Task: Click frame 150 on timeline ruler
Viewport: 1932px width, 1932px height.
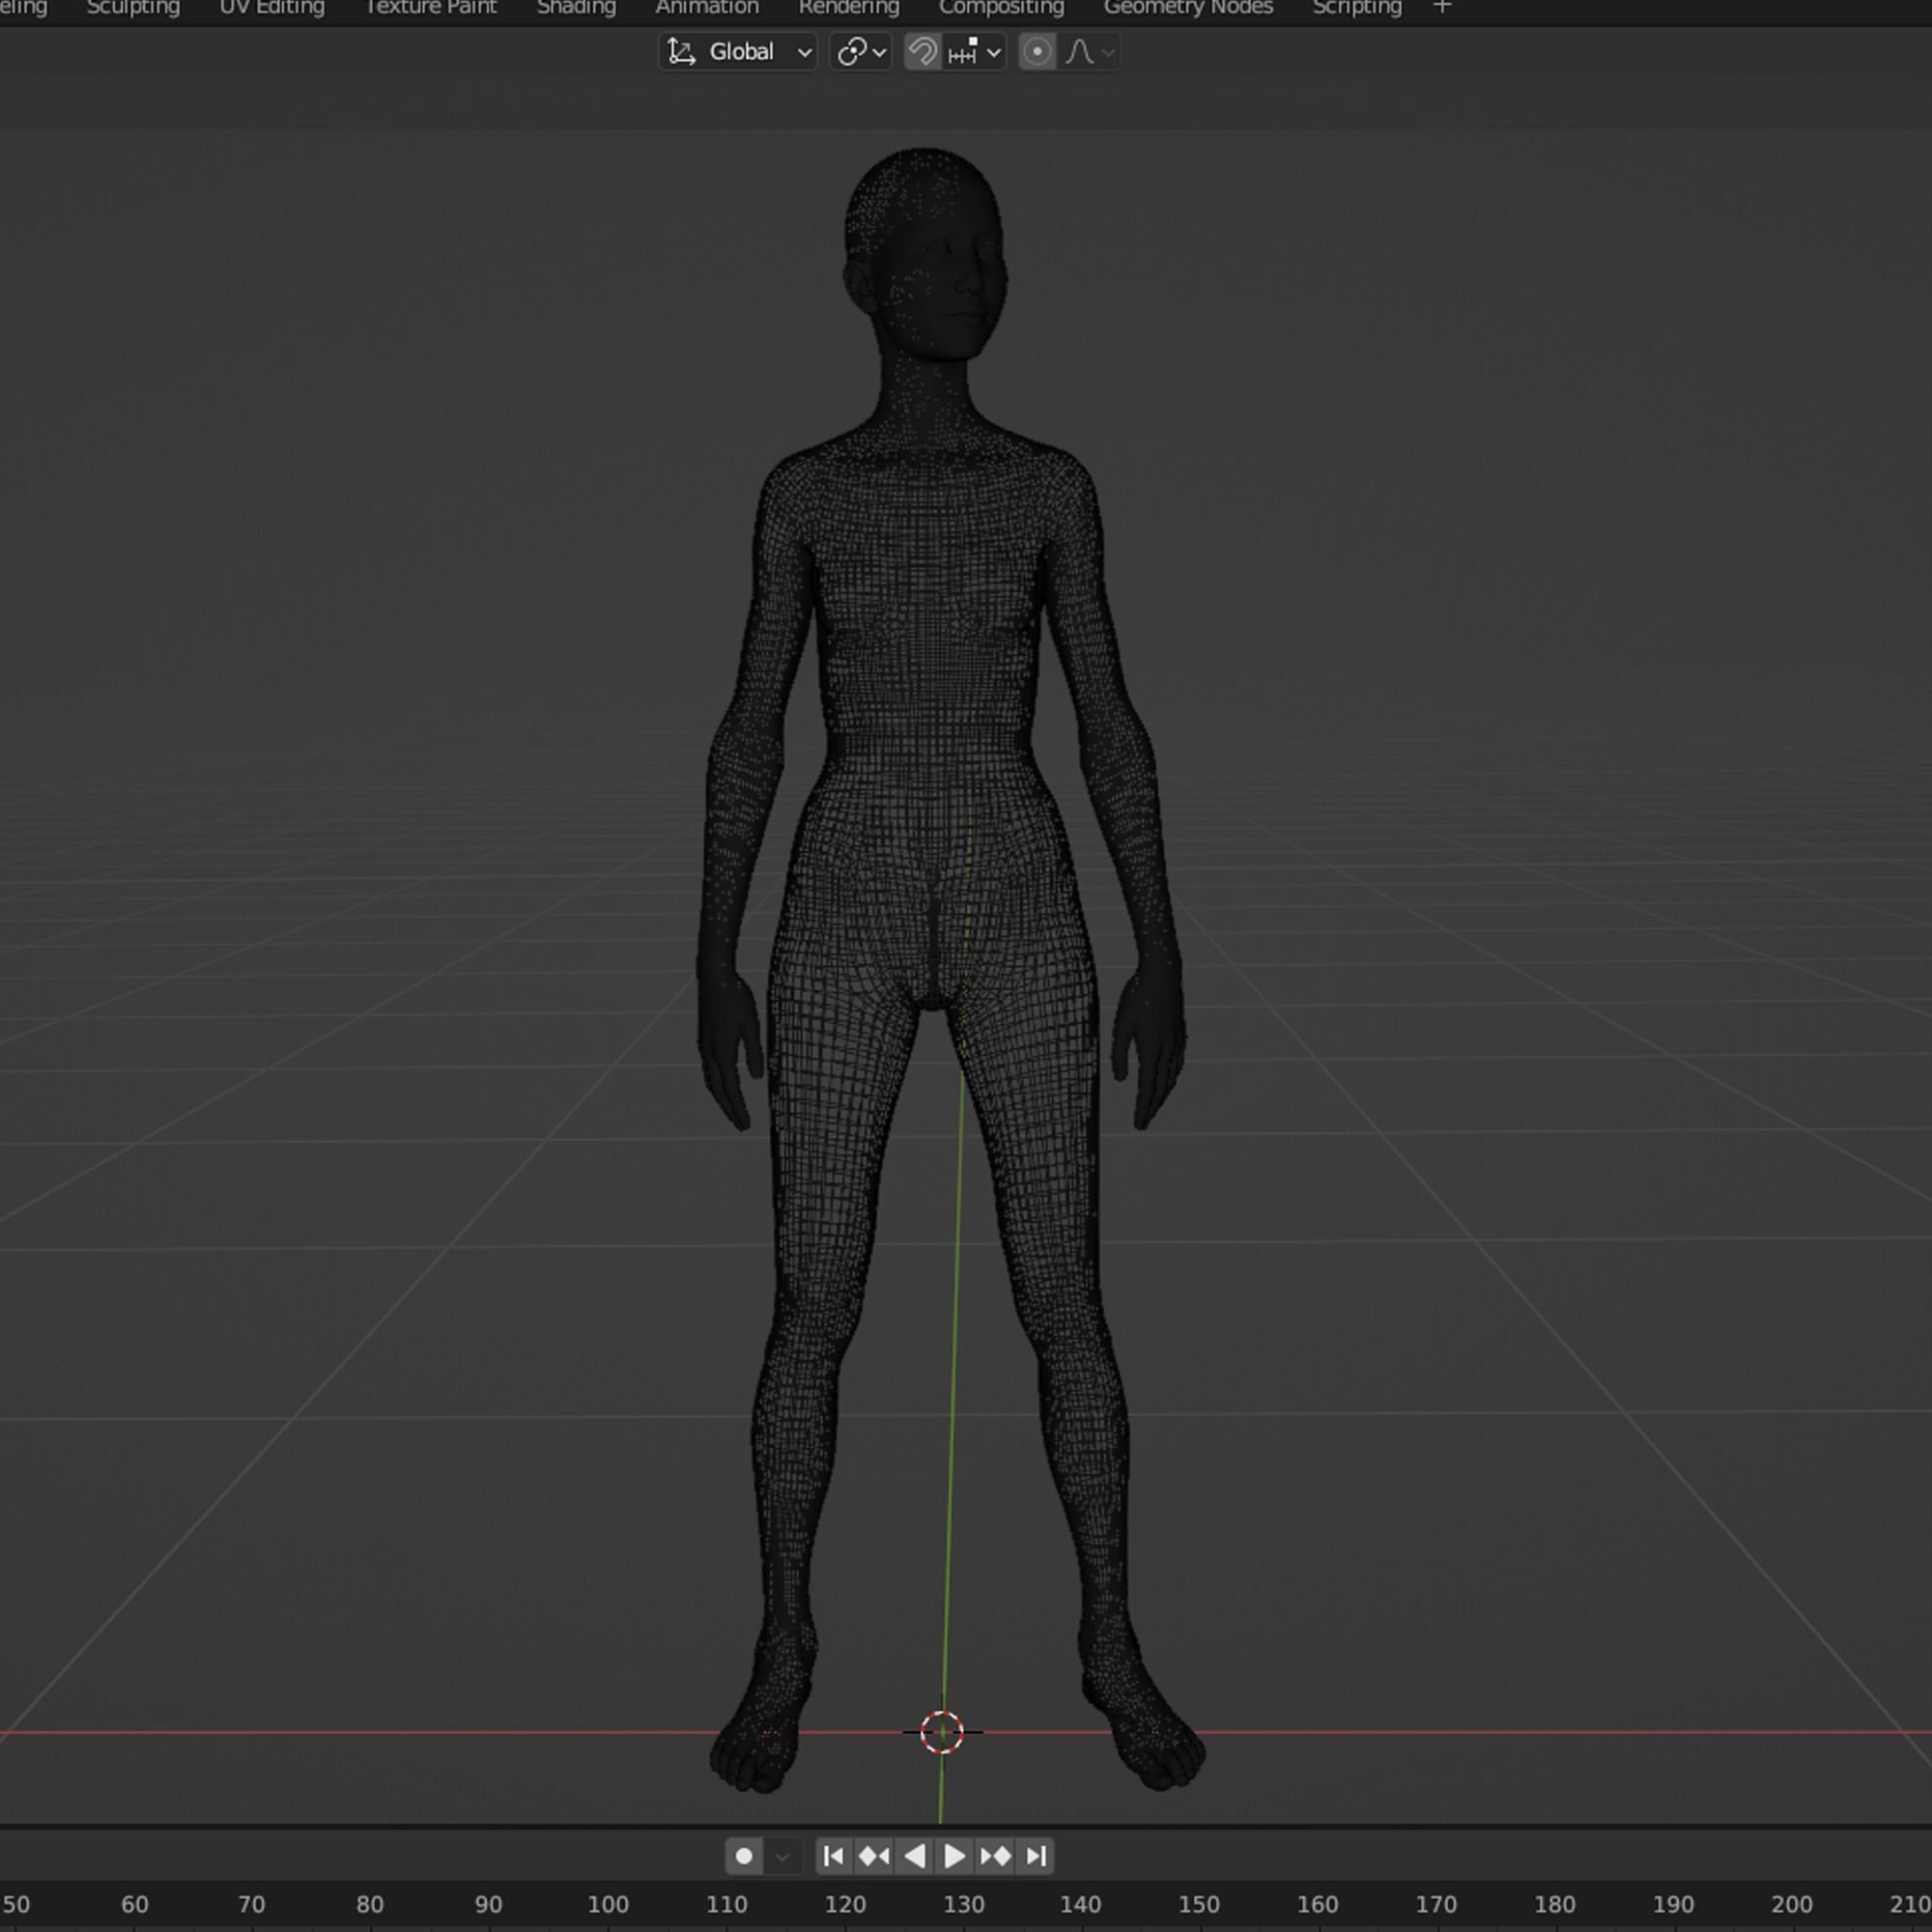Action: (x=1198, y=1904)
